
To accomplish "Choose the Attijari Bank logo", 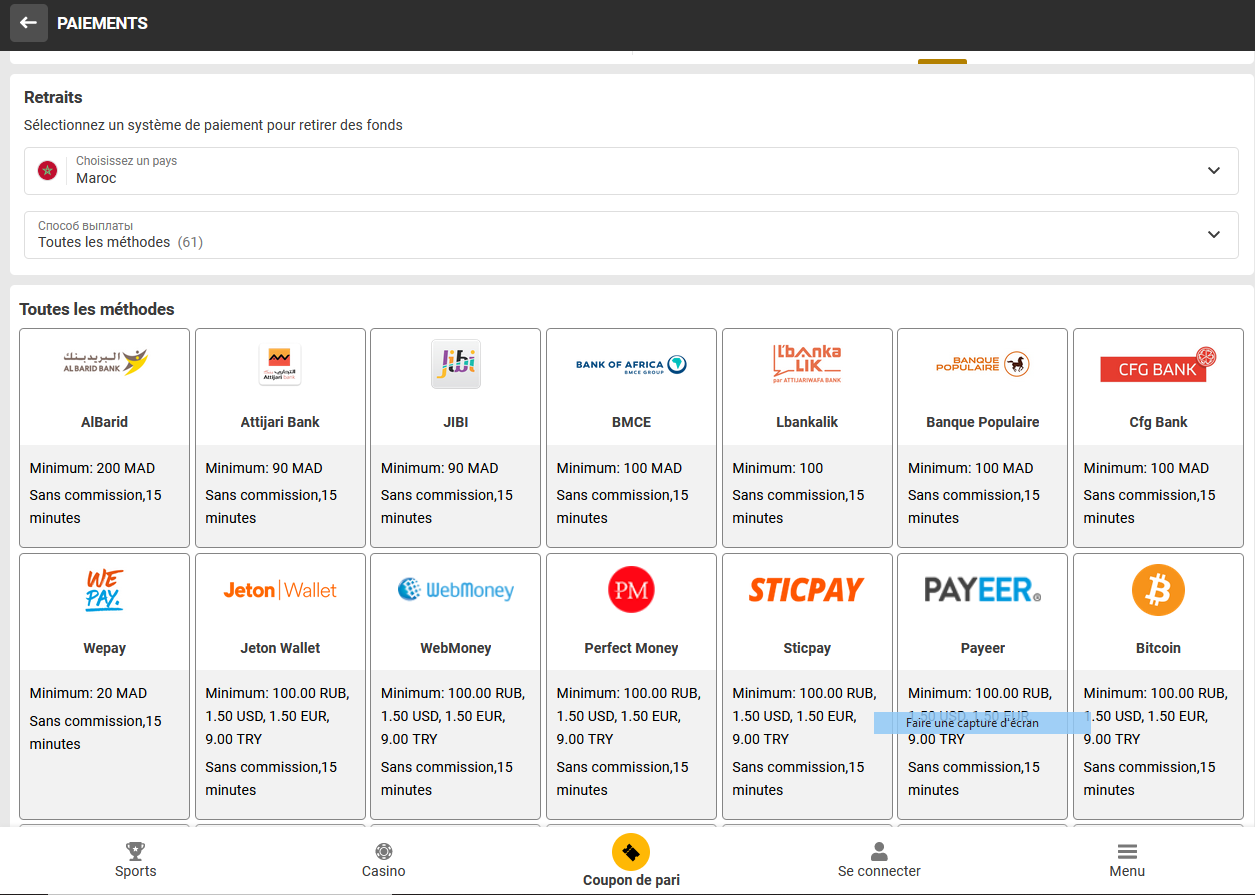I will point(280,364).
